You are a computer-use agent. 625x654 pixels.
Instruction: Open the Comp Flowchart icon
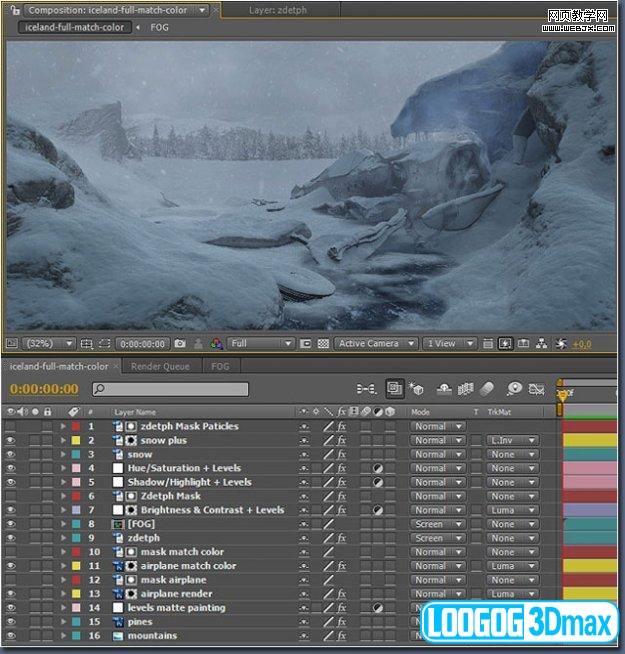pos(542,344)
